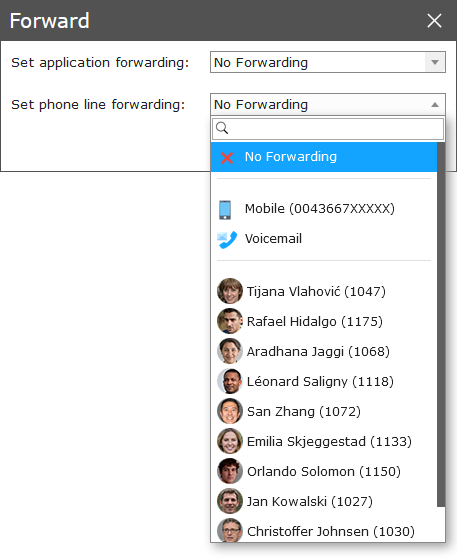The width and height of the screenshot is (457, 558).
Task: Select Orlando Solomon (1150)
Action: [324, 471]
